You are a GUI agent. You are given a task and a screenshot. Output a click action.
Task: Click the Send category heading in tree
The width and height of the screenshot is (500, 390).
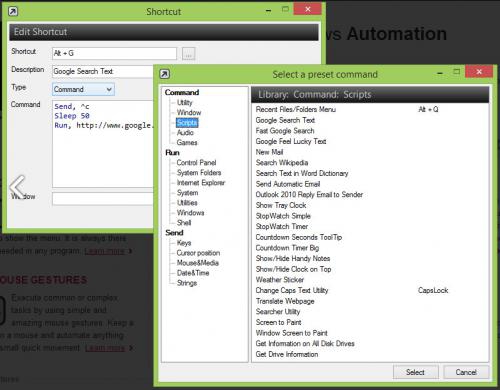[174, 233]
